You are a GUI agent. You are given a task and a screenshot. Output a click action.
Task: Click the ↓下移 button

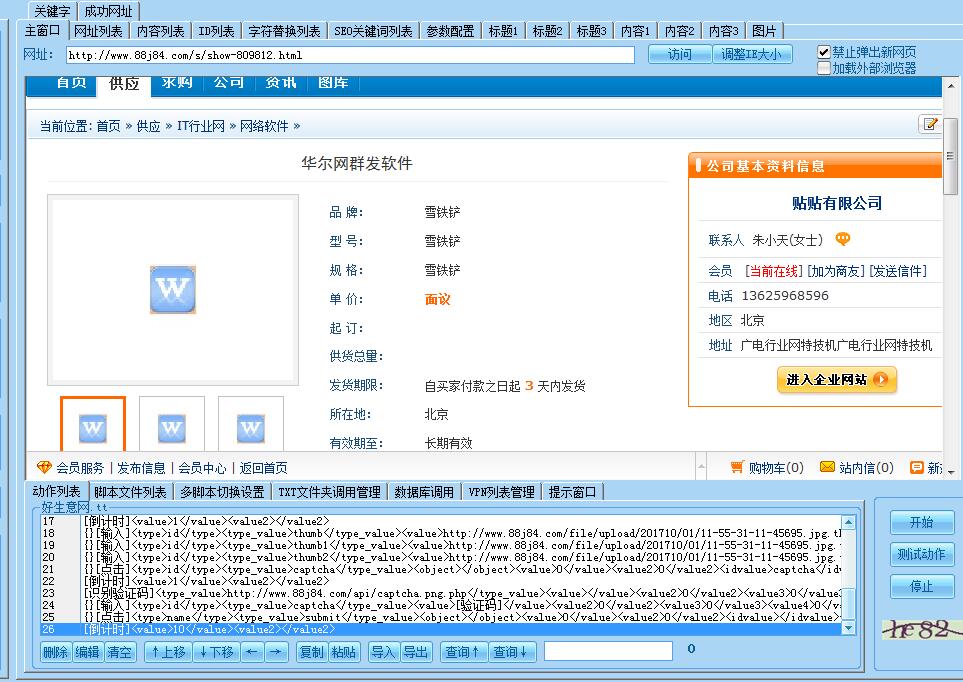click(216, 652)
